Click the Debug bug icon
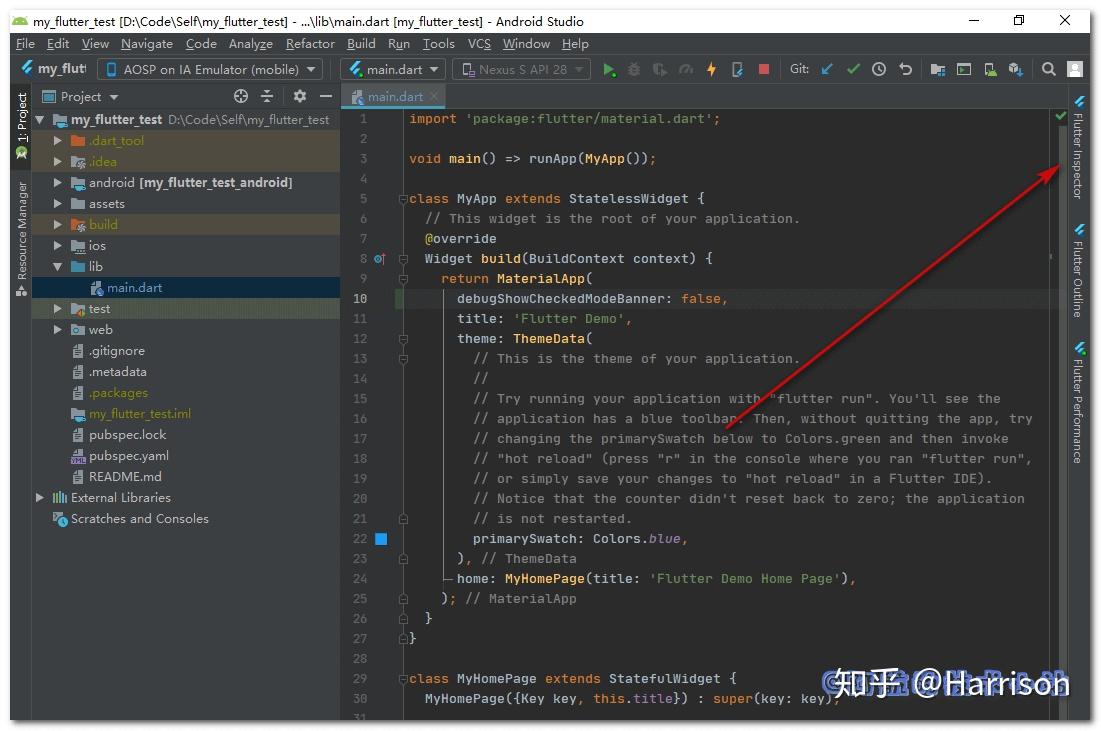Screen dimensions: 1101x731 634,70
